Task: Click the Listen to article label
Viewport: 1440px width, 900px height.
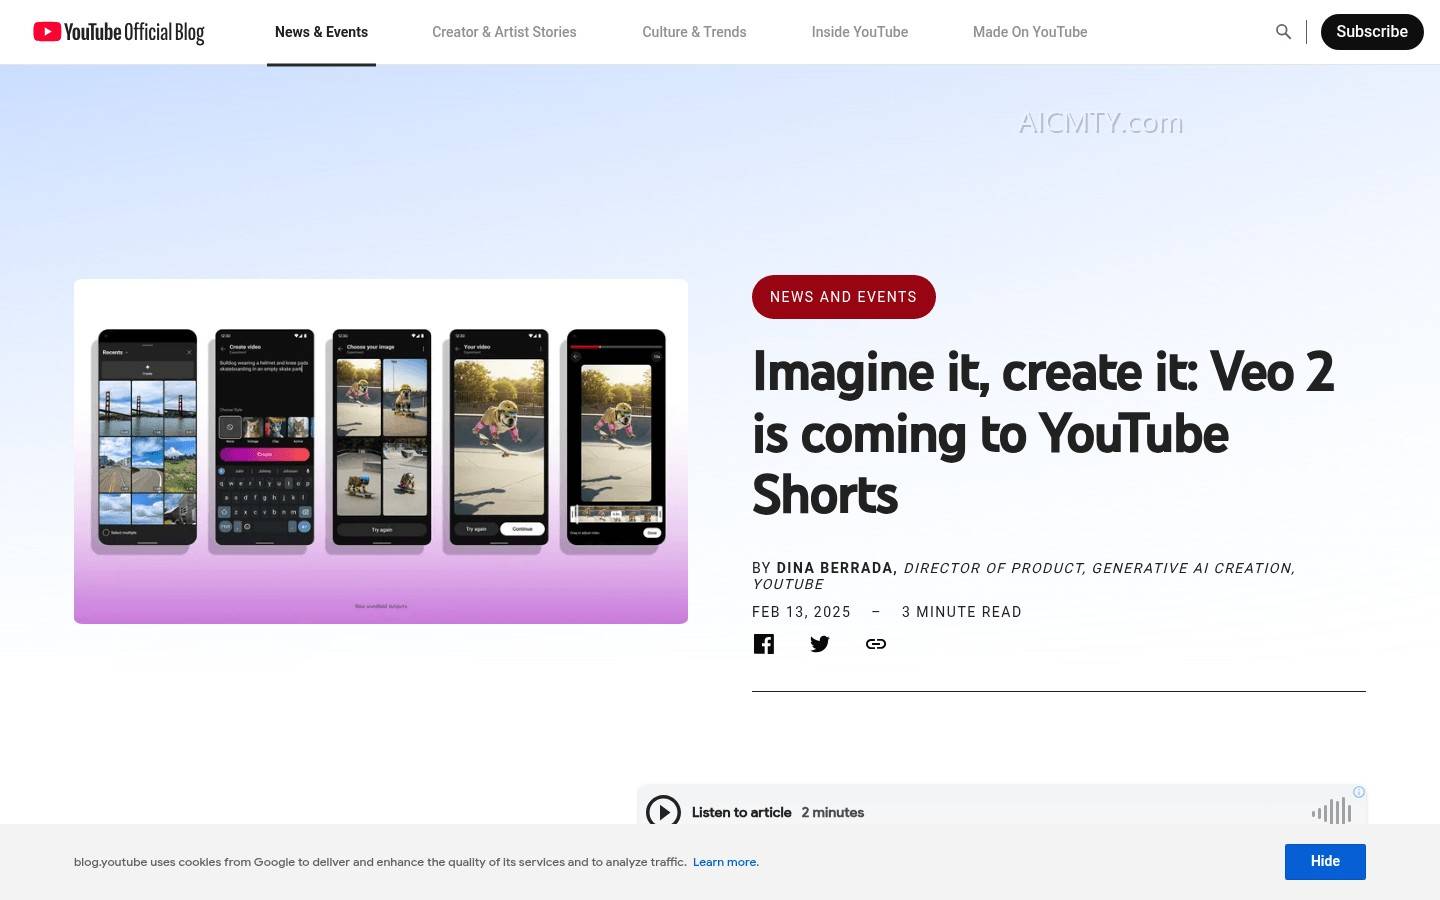Action: click(x=742, y=812)
